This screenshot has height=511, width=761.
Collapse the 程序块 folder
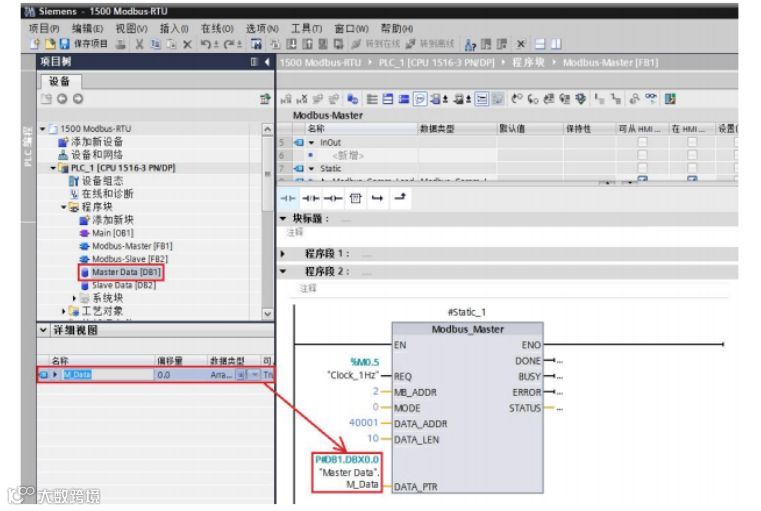click(x=64, y=207)
